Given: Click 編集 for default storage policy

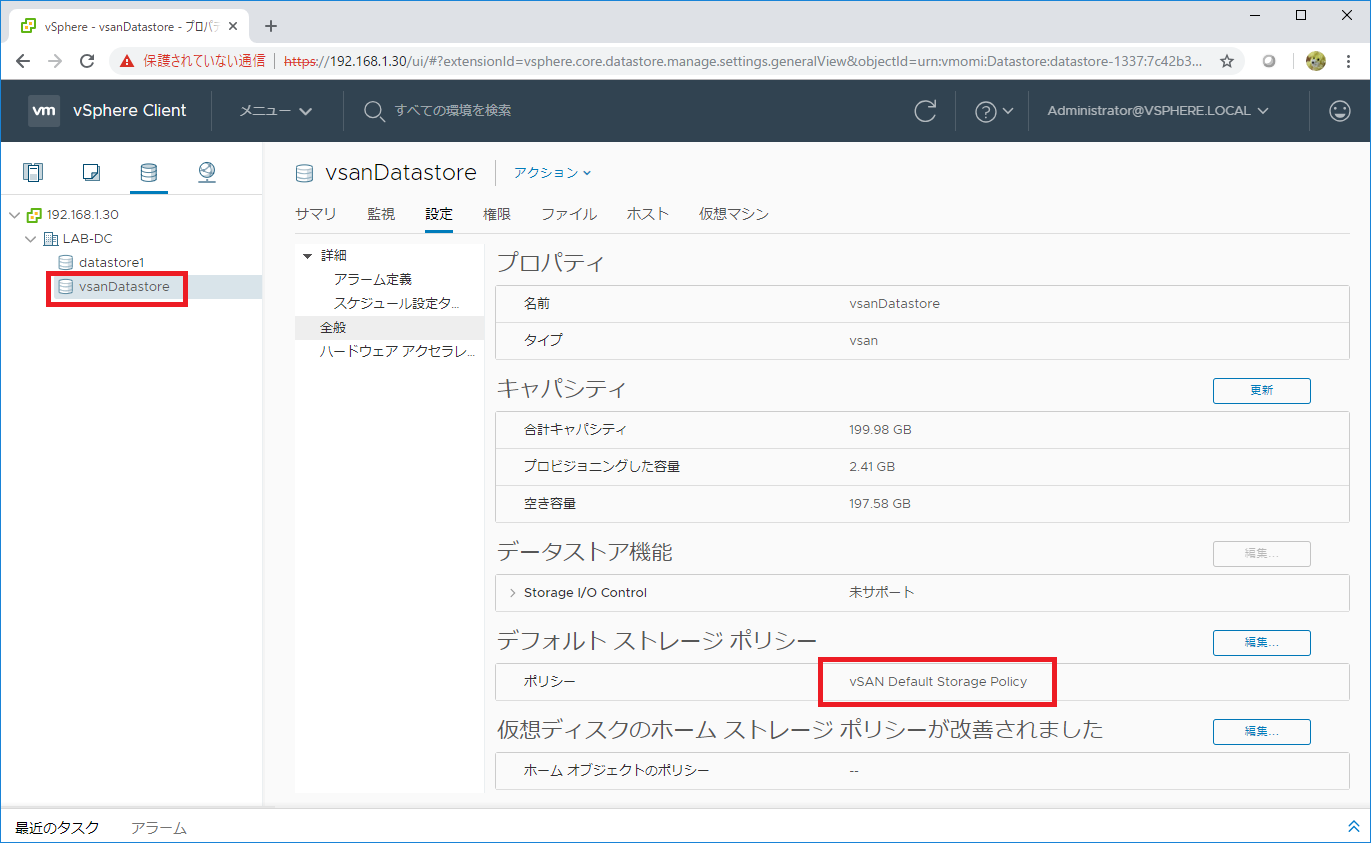Looking at the screenshot, I should [1261, 643].
